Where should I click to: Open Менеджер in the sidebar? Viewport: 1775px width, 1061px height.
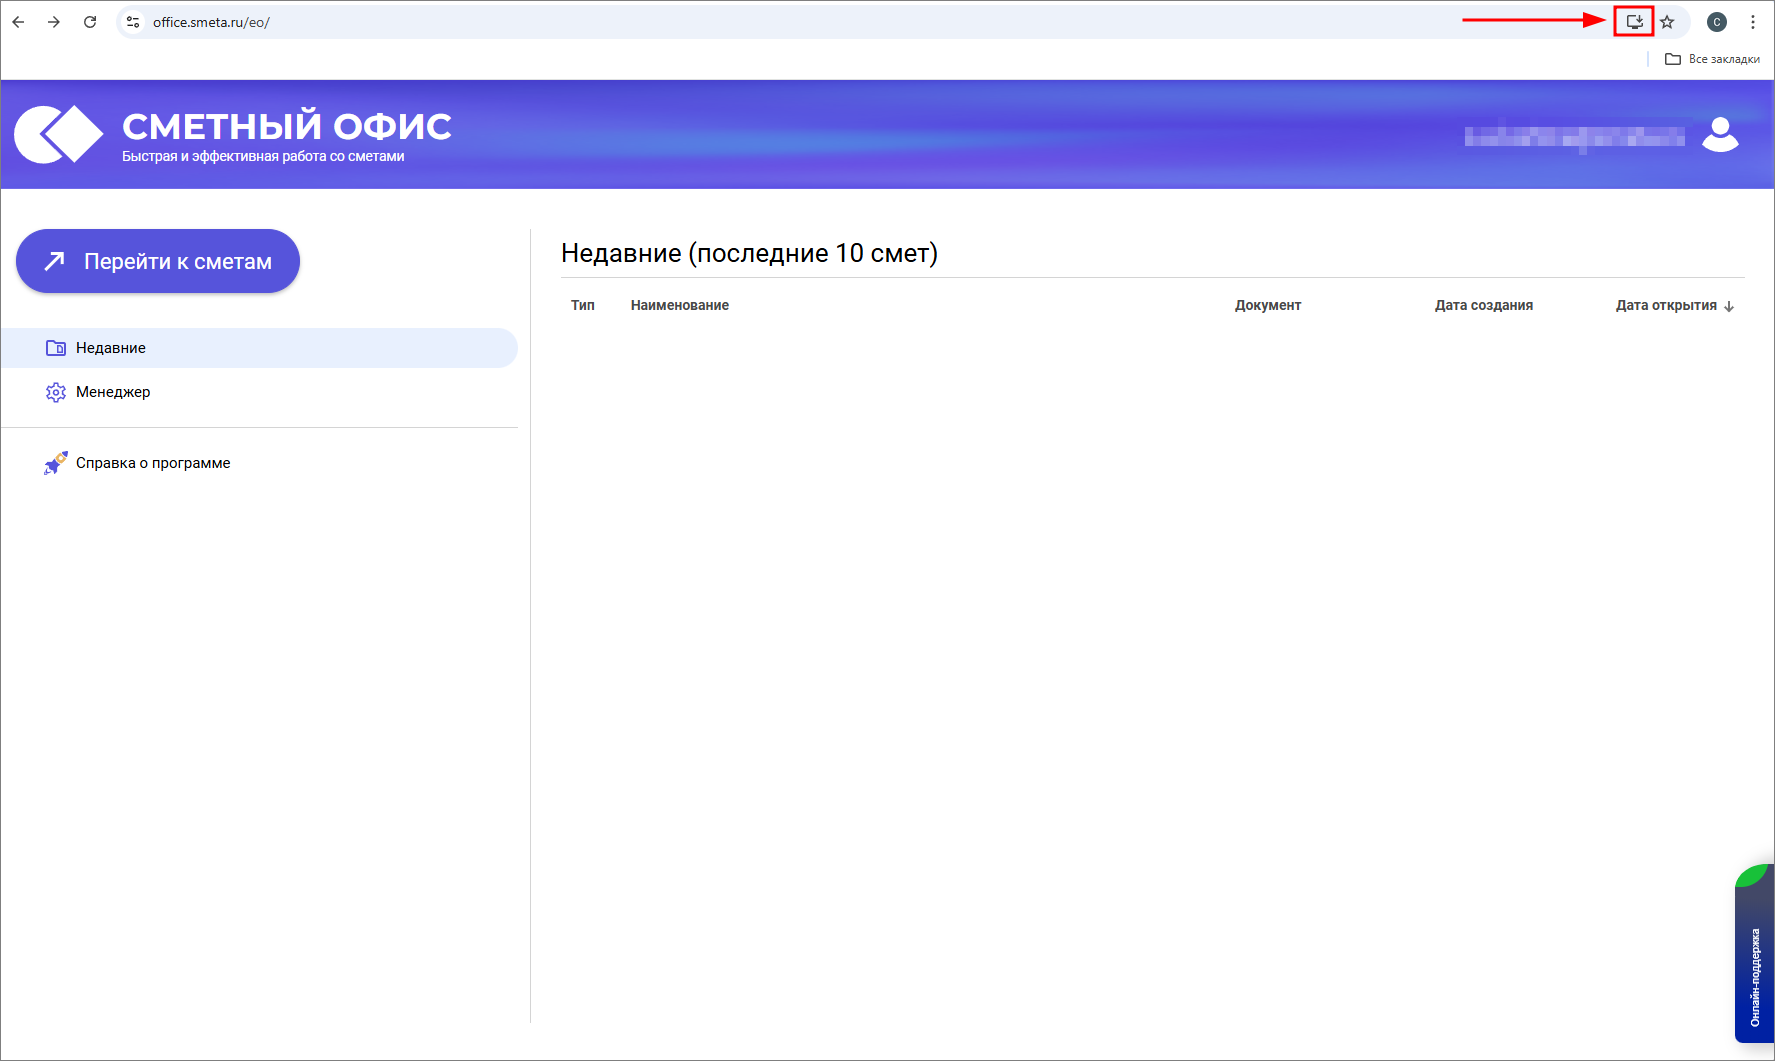113,392
